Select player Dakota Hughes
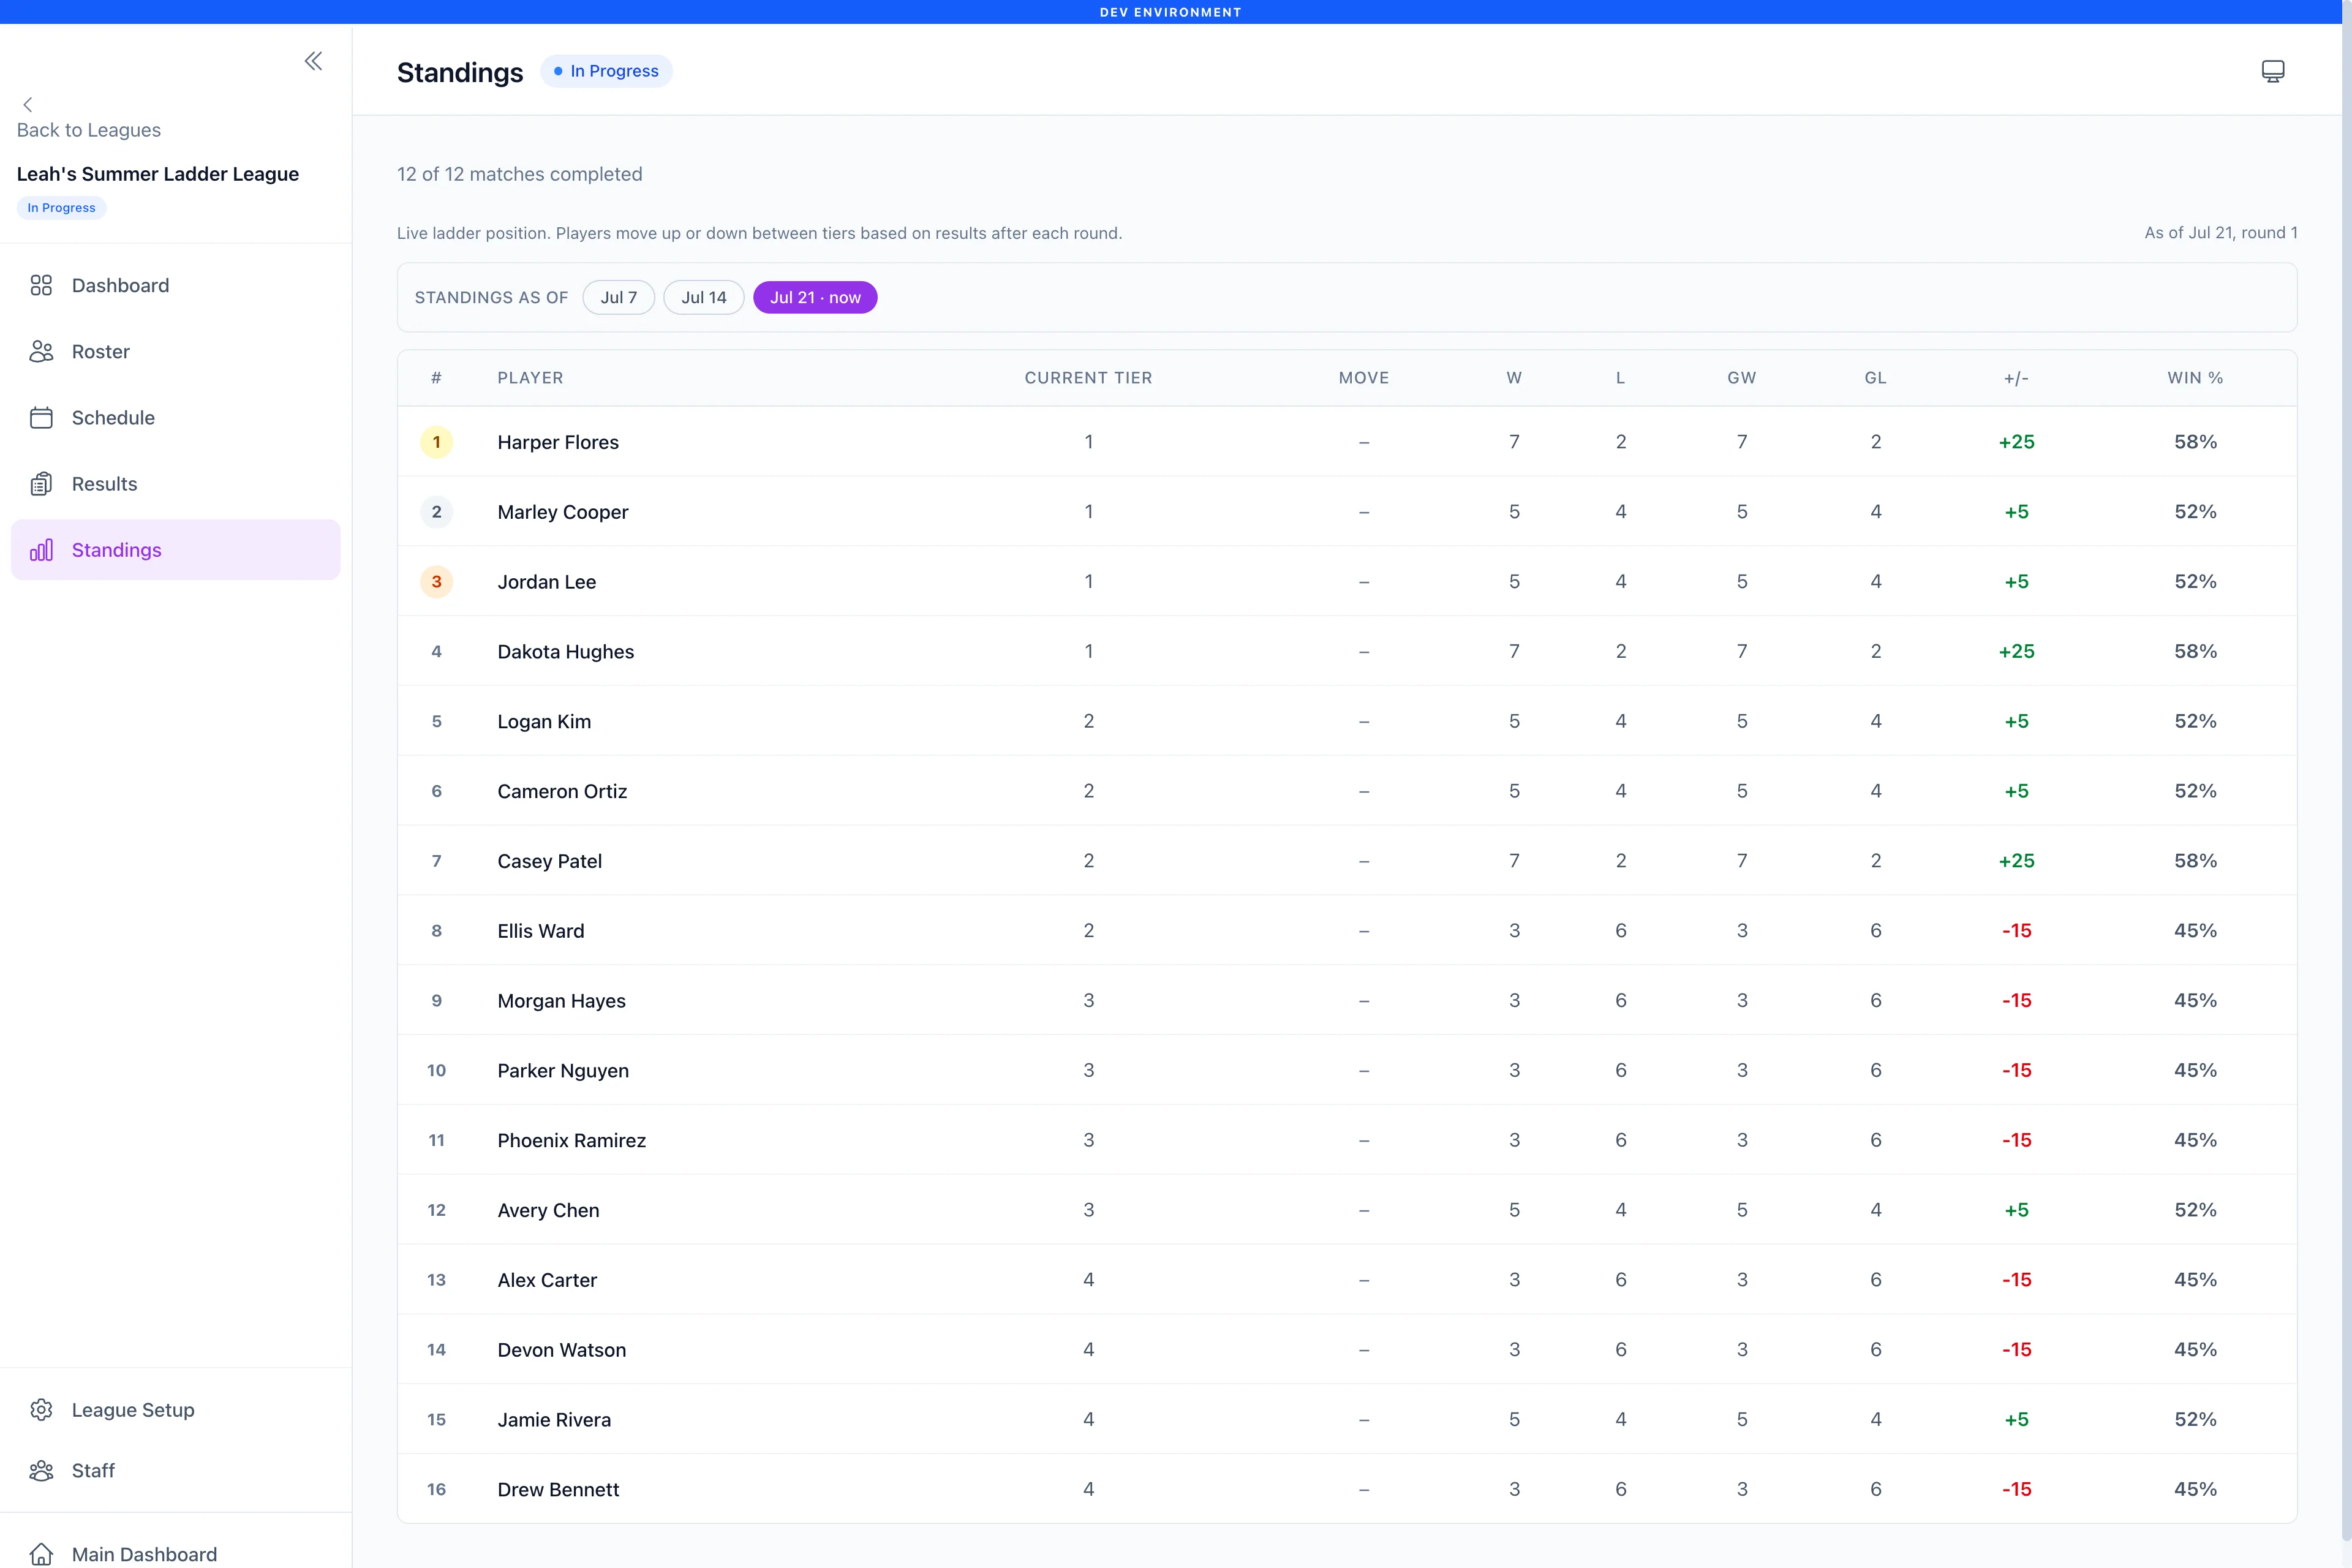Viewport: 2352px width, 1568px height. (566, 652)
